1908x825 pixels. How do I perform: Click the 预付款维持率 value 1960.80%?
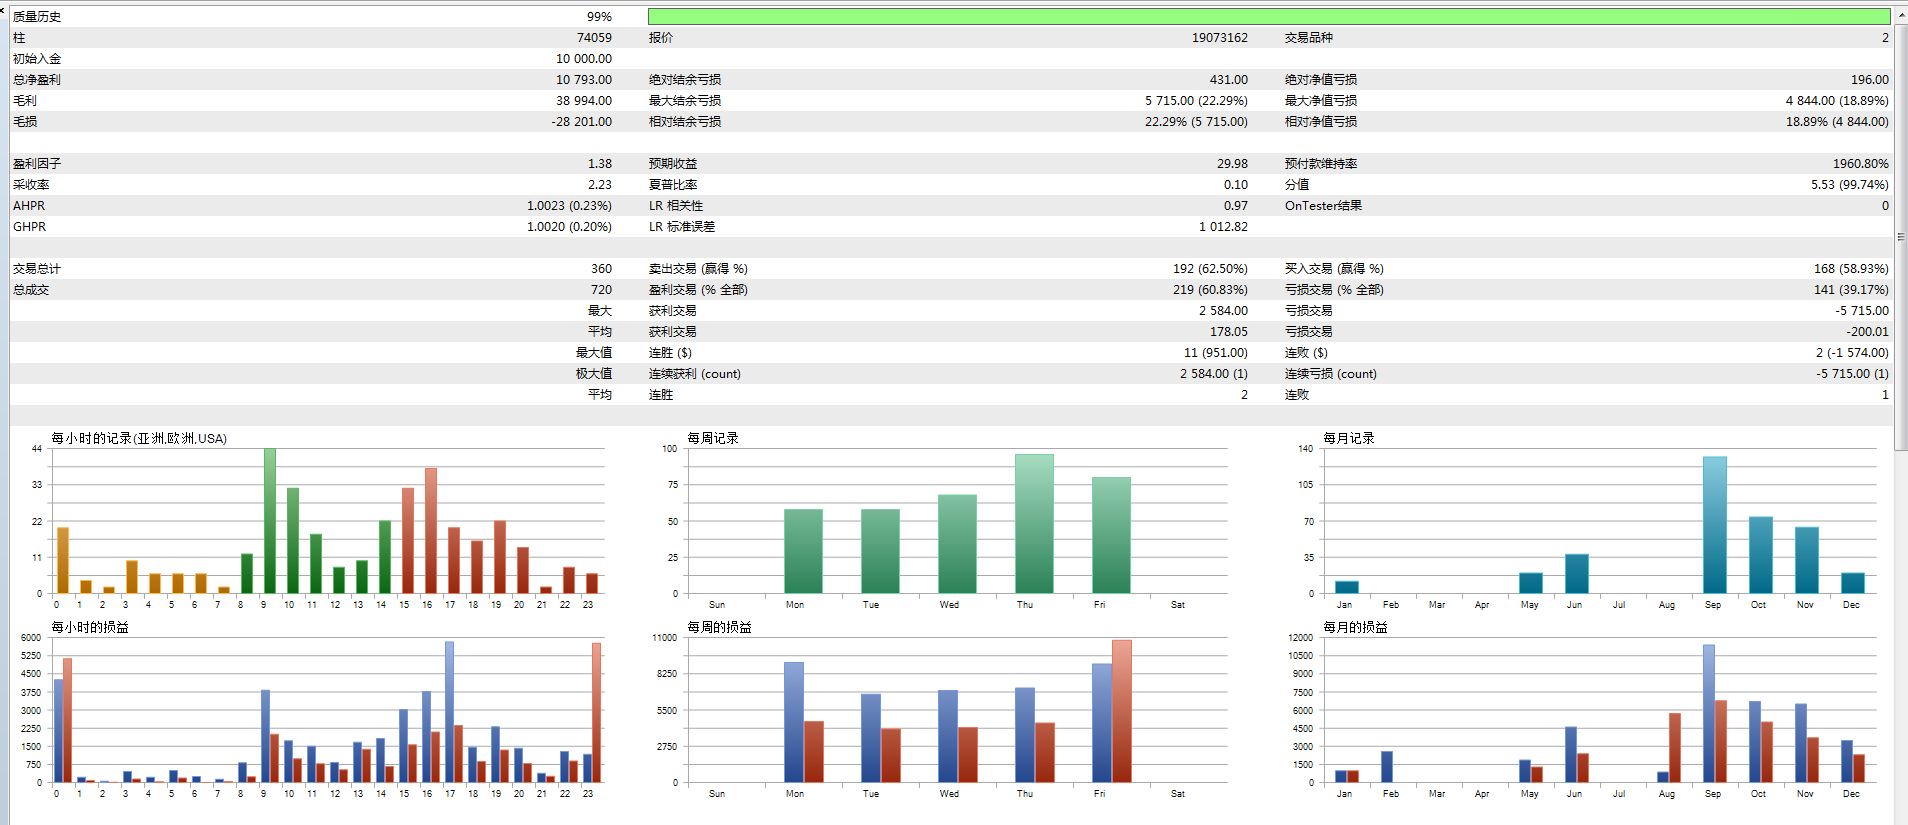click(1860, 164)
